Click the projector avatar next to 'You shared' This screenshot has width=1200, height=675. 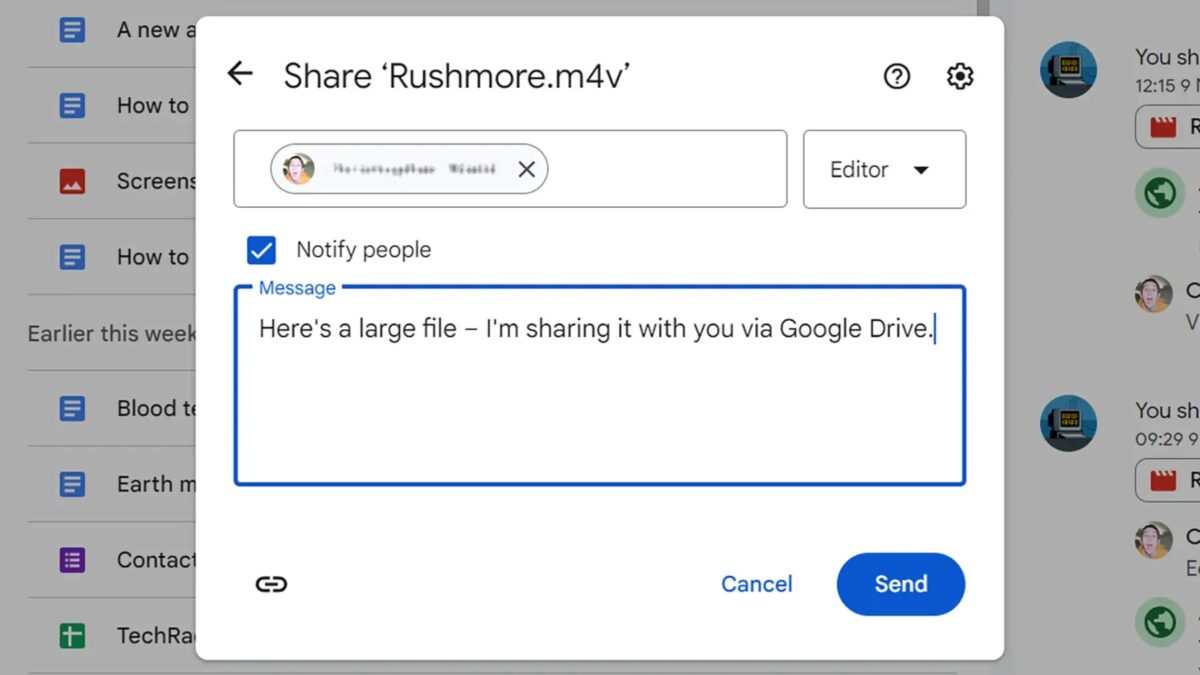coord(1069,70)
